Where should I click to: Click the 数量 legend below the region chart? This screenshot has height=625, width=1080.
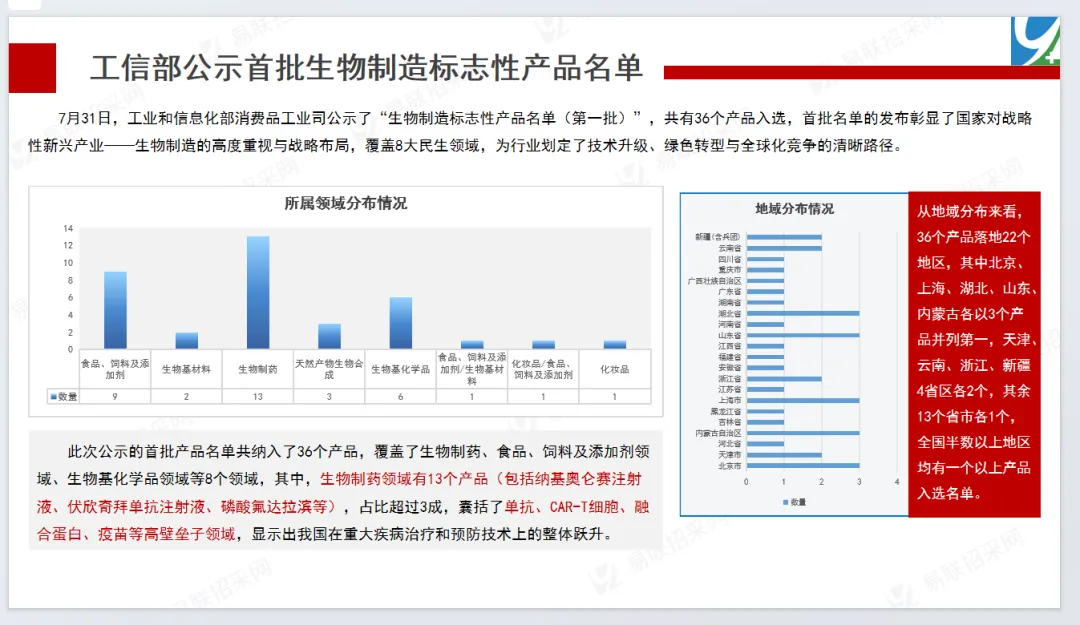(x=794, y=502)
